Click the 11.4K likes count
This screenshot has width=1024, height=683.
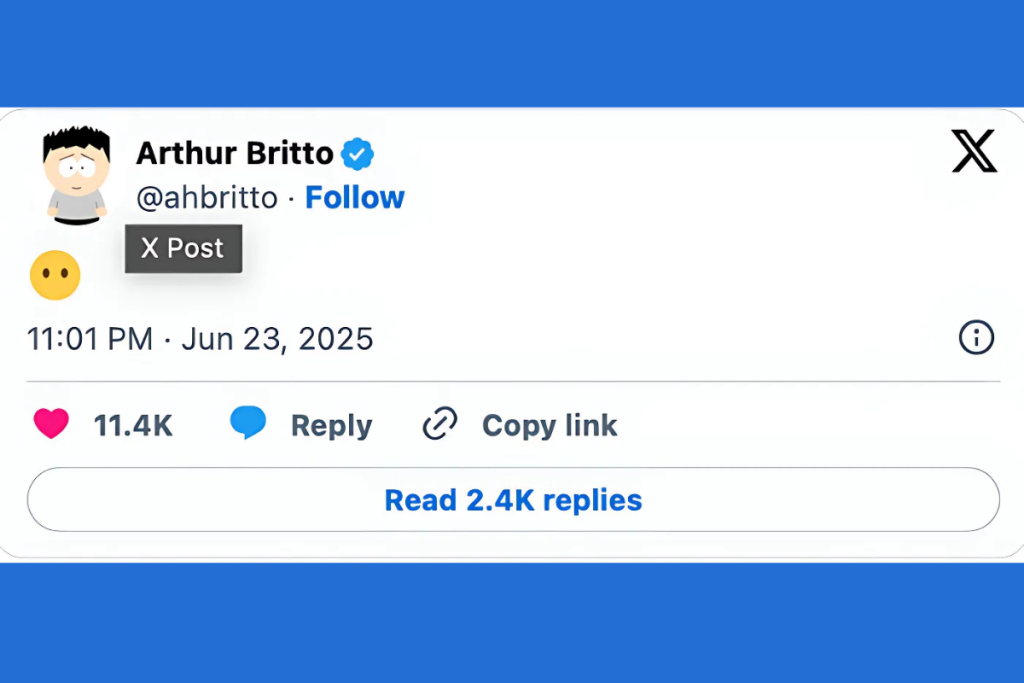click(133, 426)
